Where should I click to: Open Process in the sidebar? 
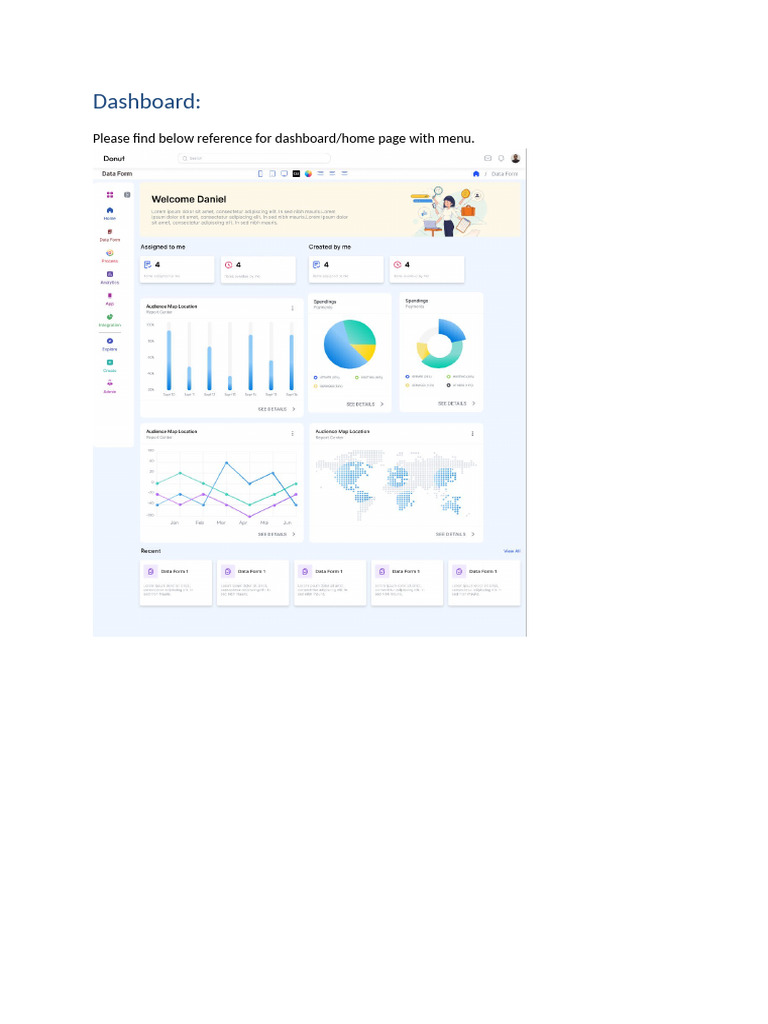tap(110, 256)
